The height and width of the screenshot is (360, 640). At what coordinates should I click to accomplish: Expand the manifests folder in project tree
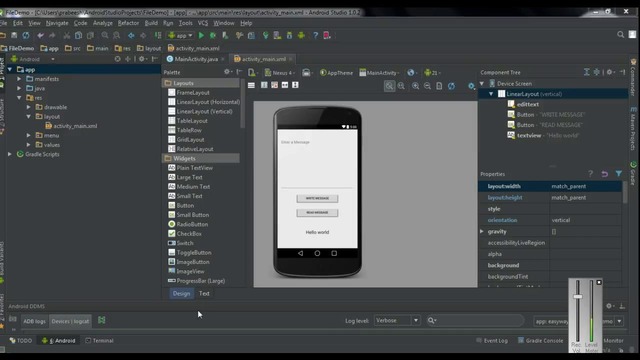coord(19,79)
